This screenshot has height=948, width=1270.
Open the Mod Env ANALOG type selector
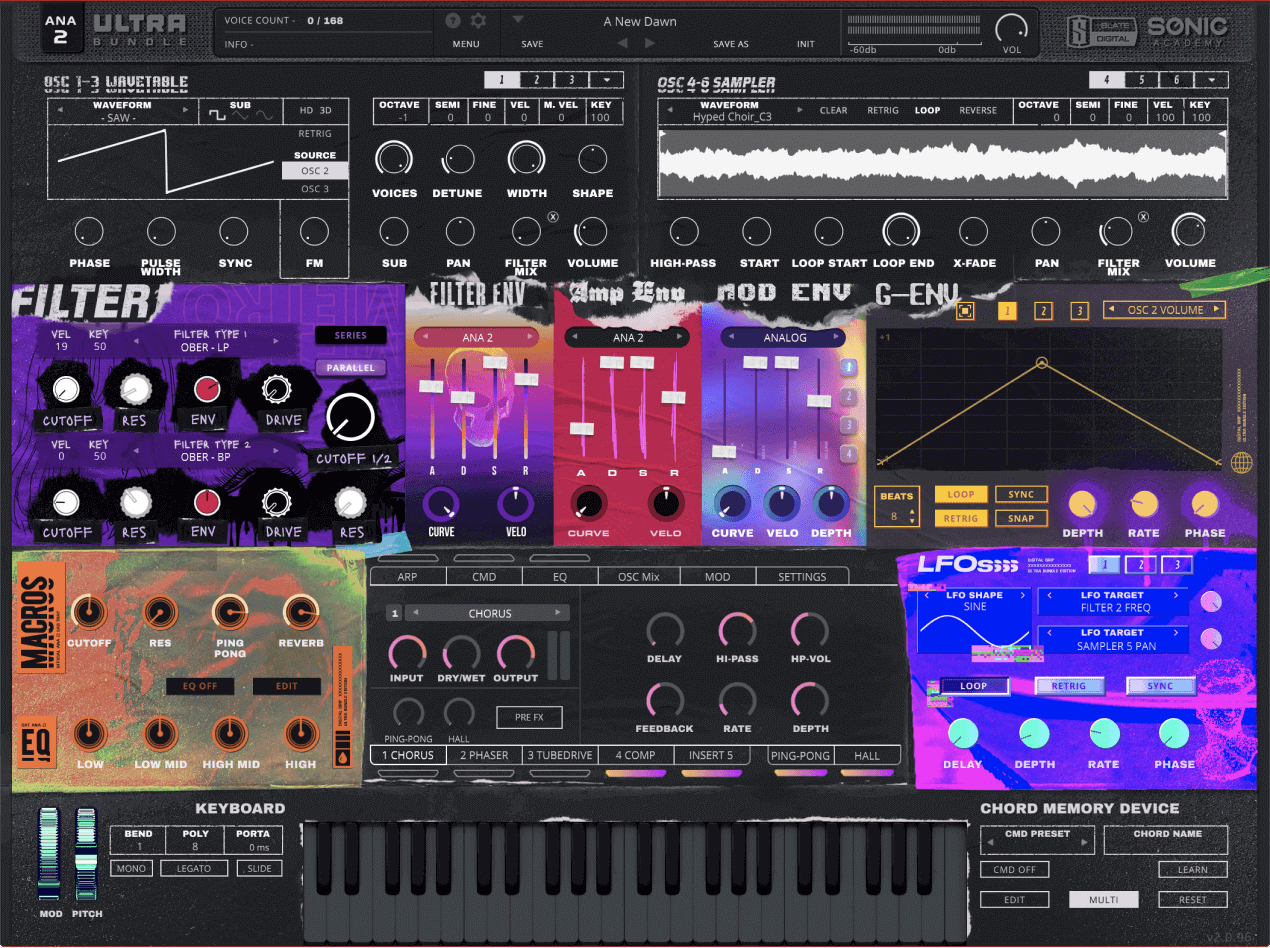coord(785,337)
